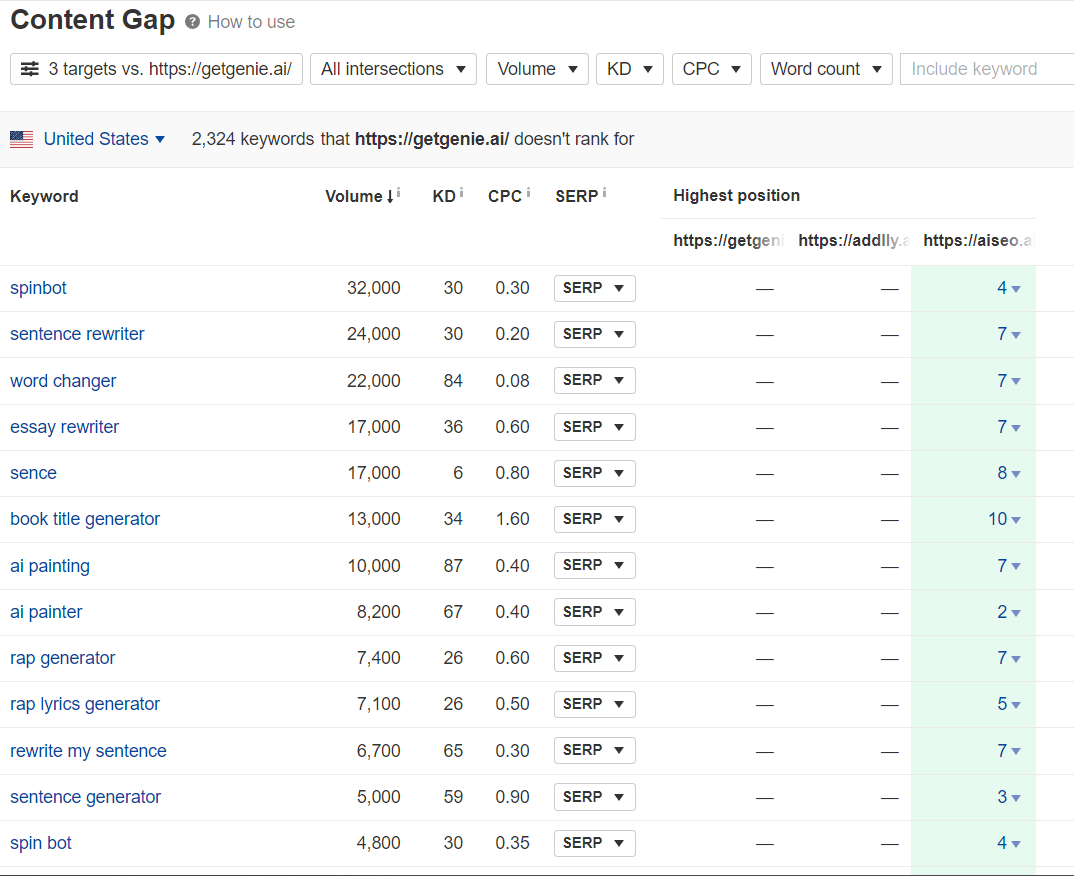Click the CPC column header
The width and height of the screenshot is (1074, 876).
click(x=505, y=197)
